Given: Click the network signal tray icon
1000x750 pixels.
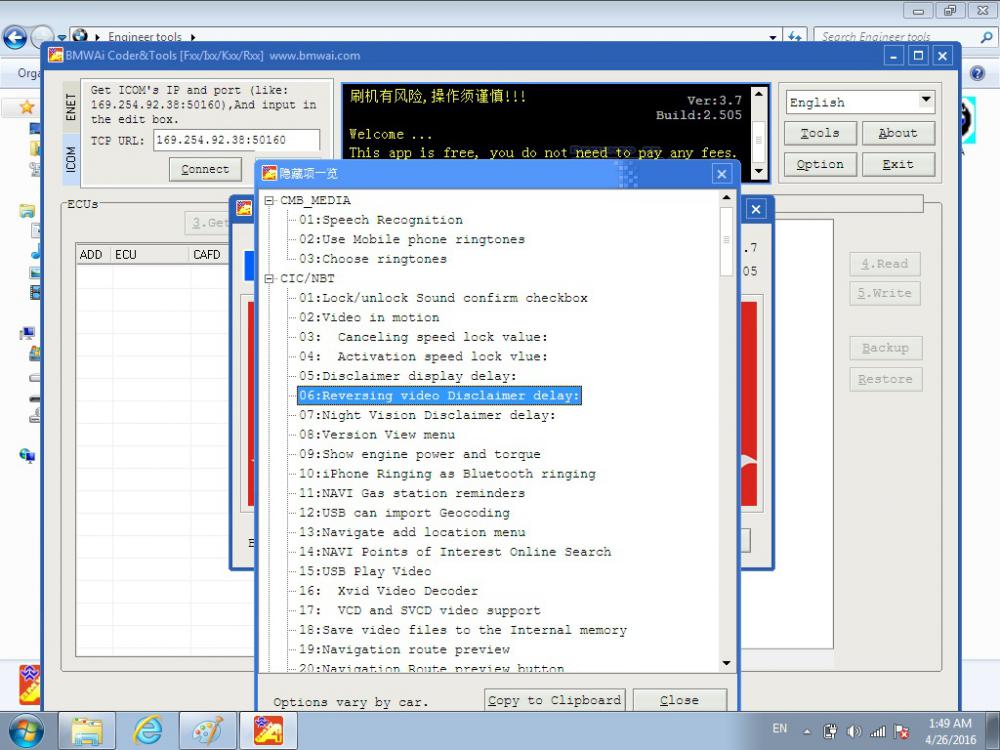Looking at the screenshot, I should (878, 731).
